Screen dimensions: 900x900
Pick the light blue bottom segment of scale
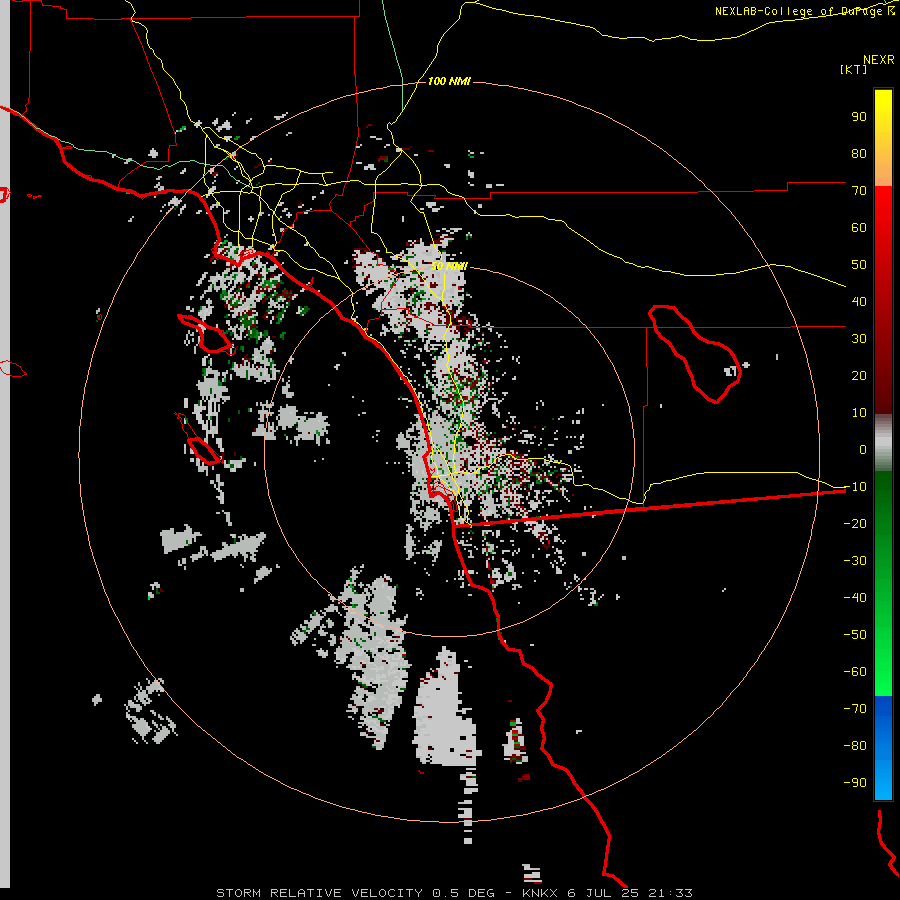pos(883,781)
